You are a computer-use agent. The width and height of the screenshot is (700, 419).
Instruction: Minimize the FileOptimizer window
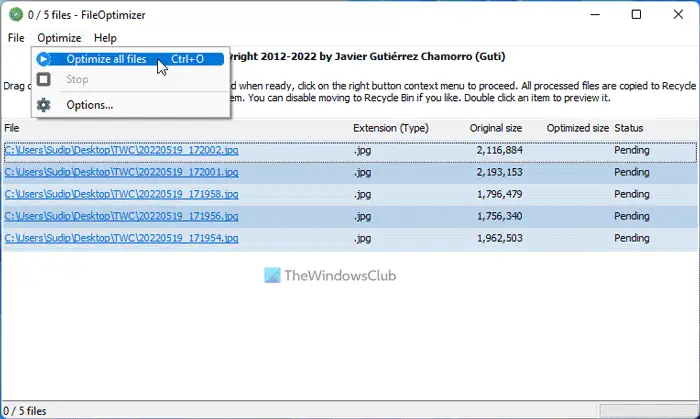pos(595,15)
